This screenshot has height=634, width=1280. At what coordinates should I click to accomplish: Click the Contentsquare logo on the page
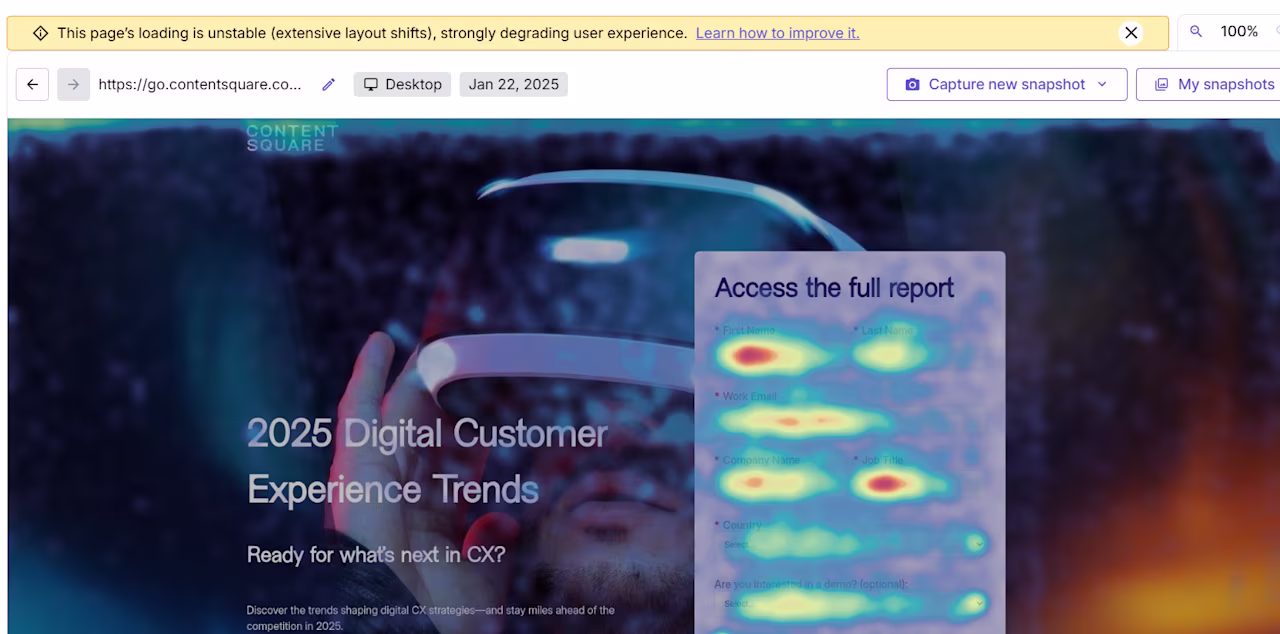(x=292, y=138)
